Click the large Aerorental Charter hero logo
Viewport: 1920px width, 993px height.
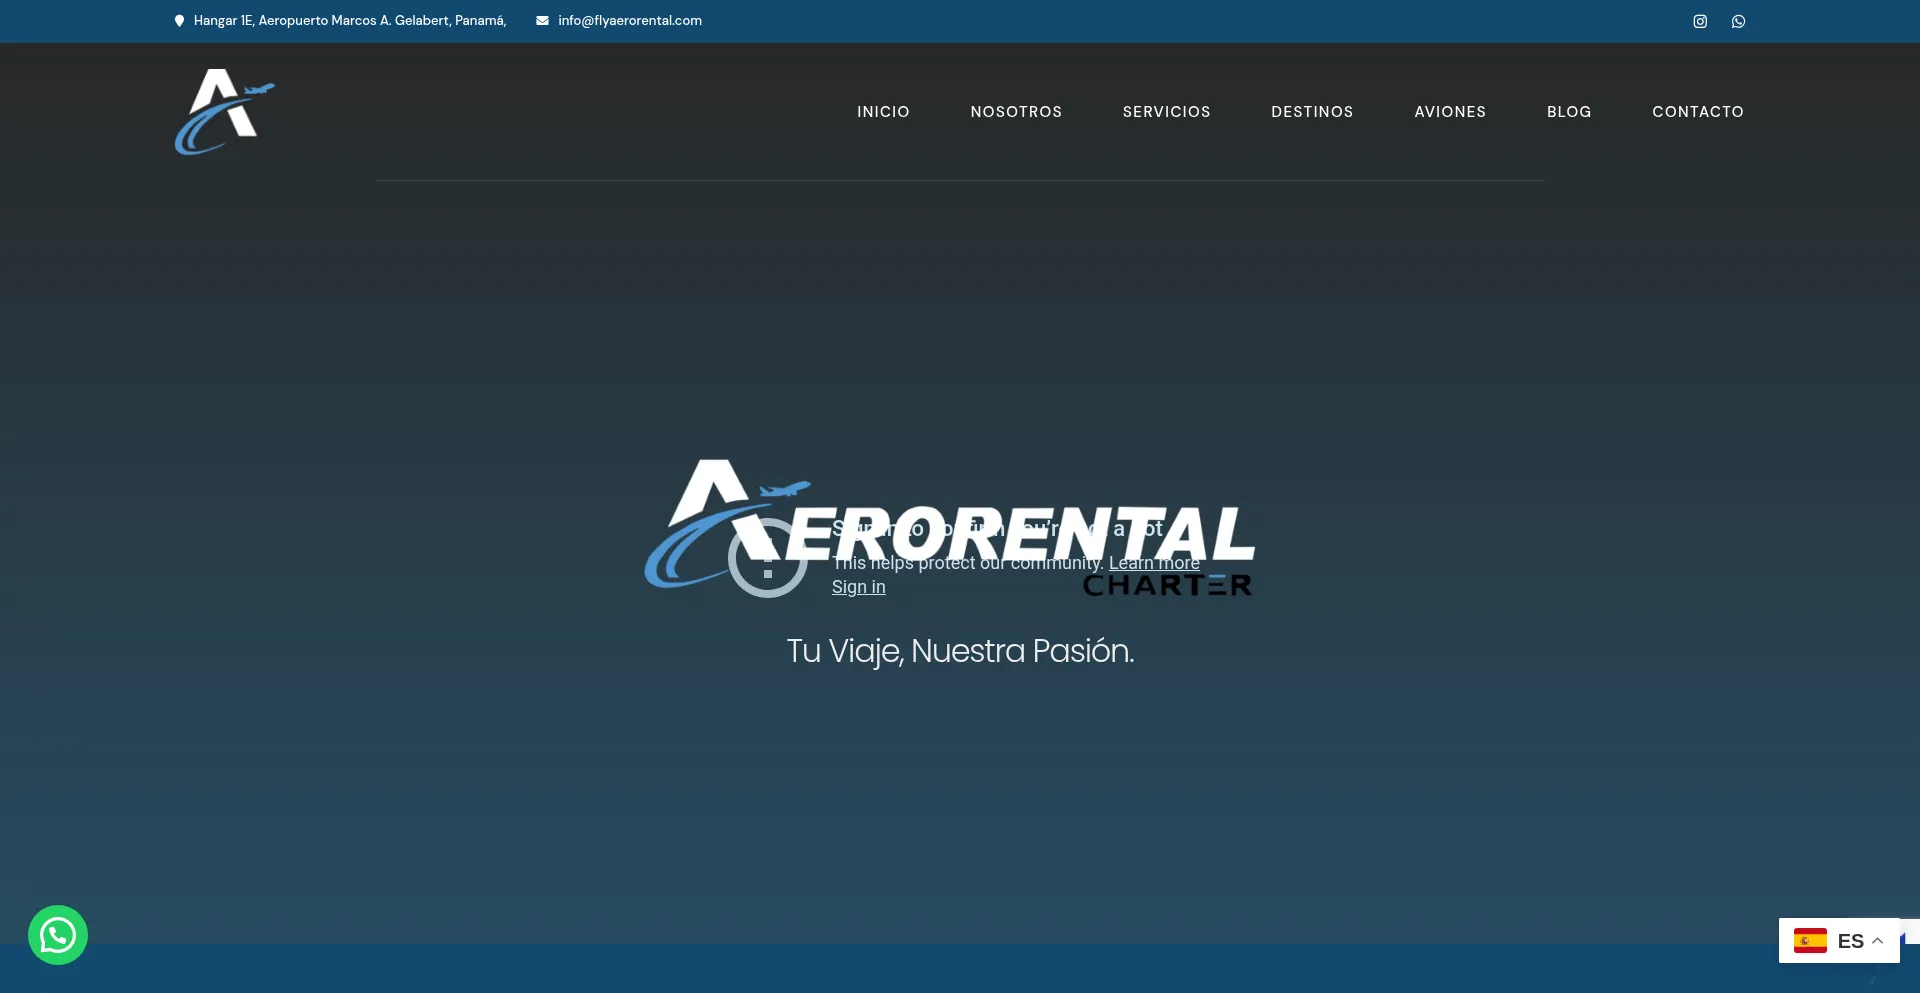(950, 528)
